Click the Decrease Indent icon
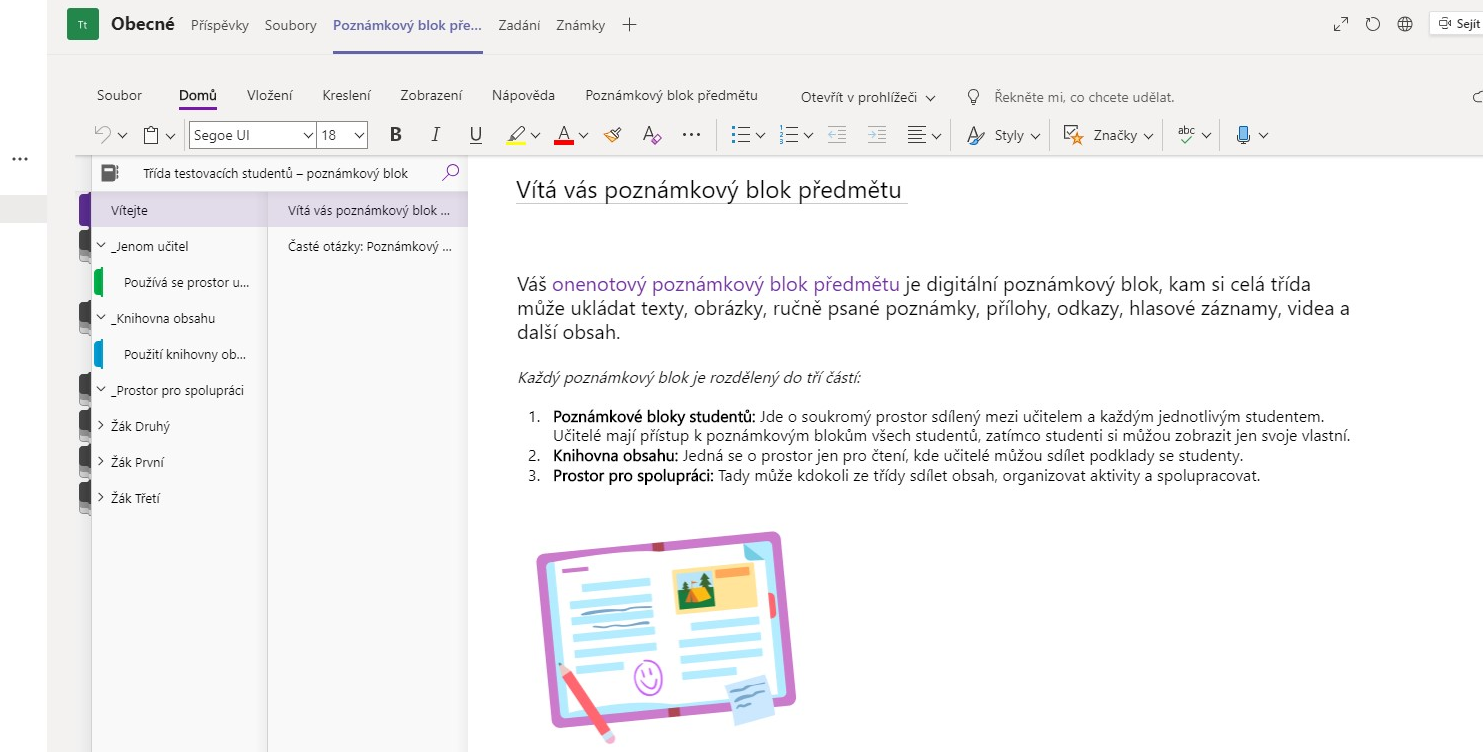Viewport: 1483px width, 752px height. [x=837, y=135]
